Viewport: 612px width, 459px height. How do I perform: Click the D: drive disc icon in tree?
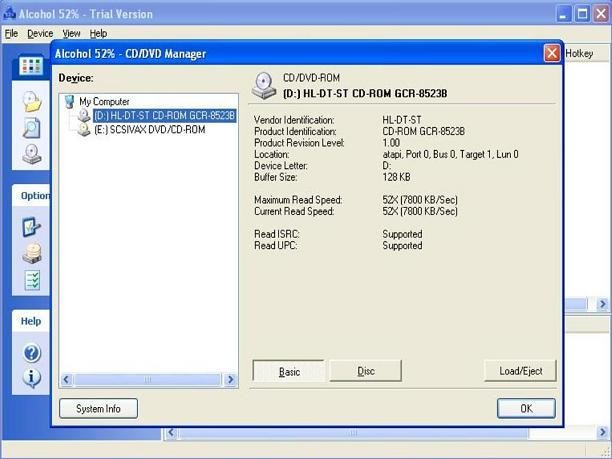[x=84, y=116]
